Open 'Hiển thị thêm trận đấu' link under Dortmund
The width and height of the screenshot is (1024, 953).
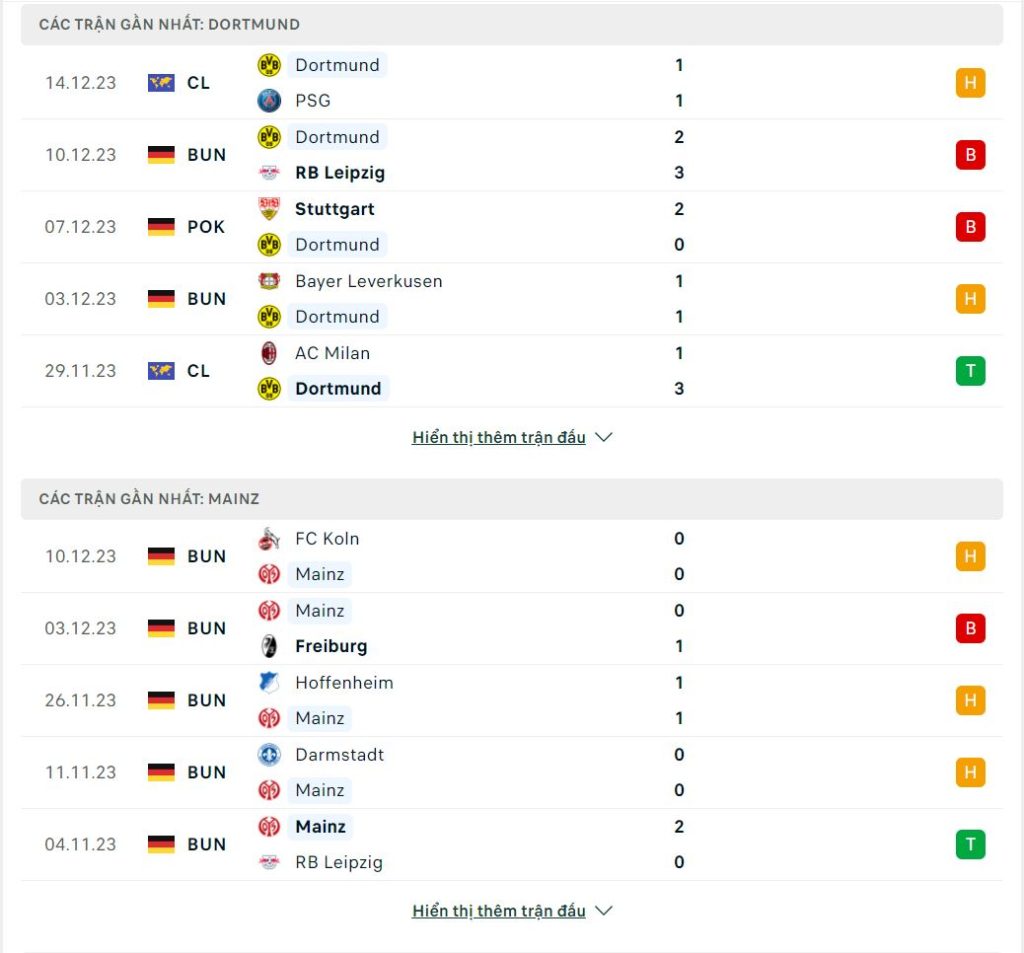click(x=499, y=437)
